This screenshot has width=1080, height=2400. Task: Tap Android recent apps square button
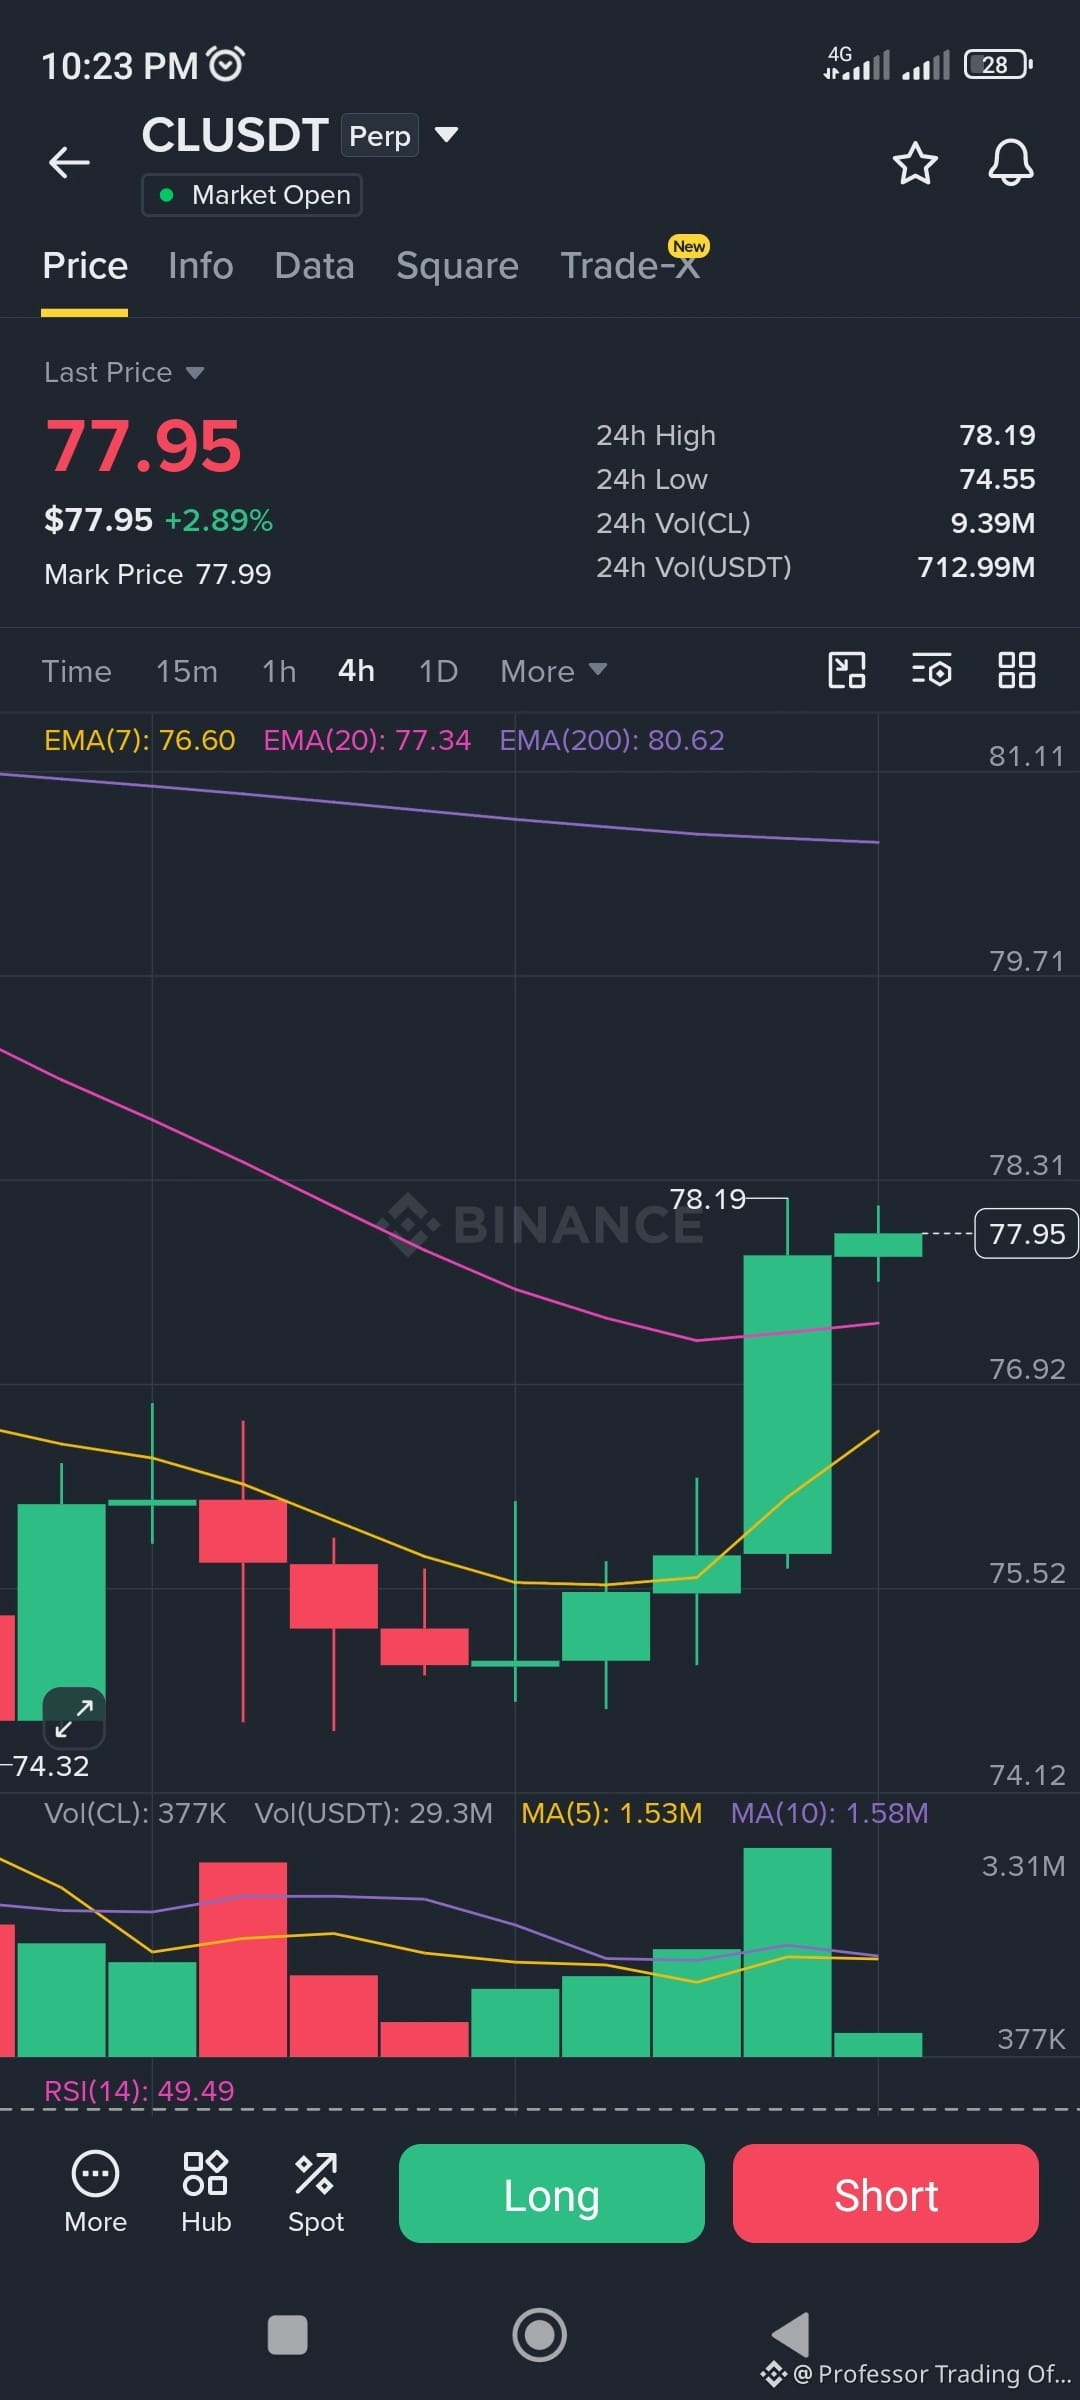(x=288, y=2335)
